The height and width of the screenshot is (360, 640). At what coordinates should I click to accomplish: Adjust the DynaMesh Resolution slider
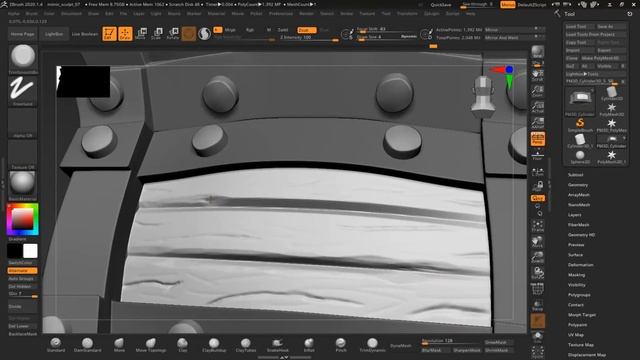click(x=450, y=342)
